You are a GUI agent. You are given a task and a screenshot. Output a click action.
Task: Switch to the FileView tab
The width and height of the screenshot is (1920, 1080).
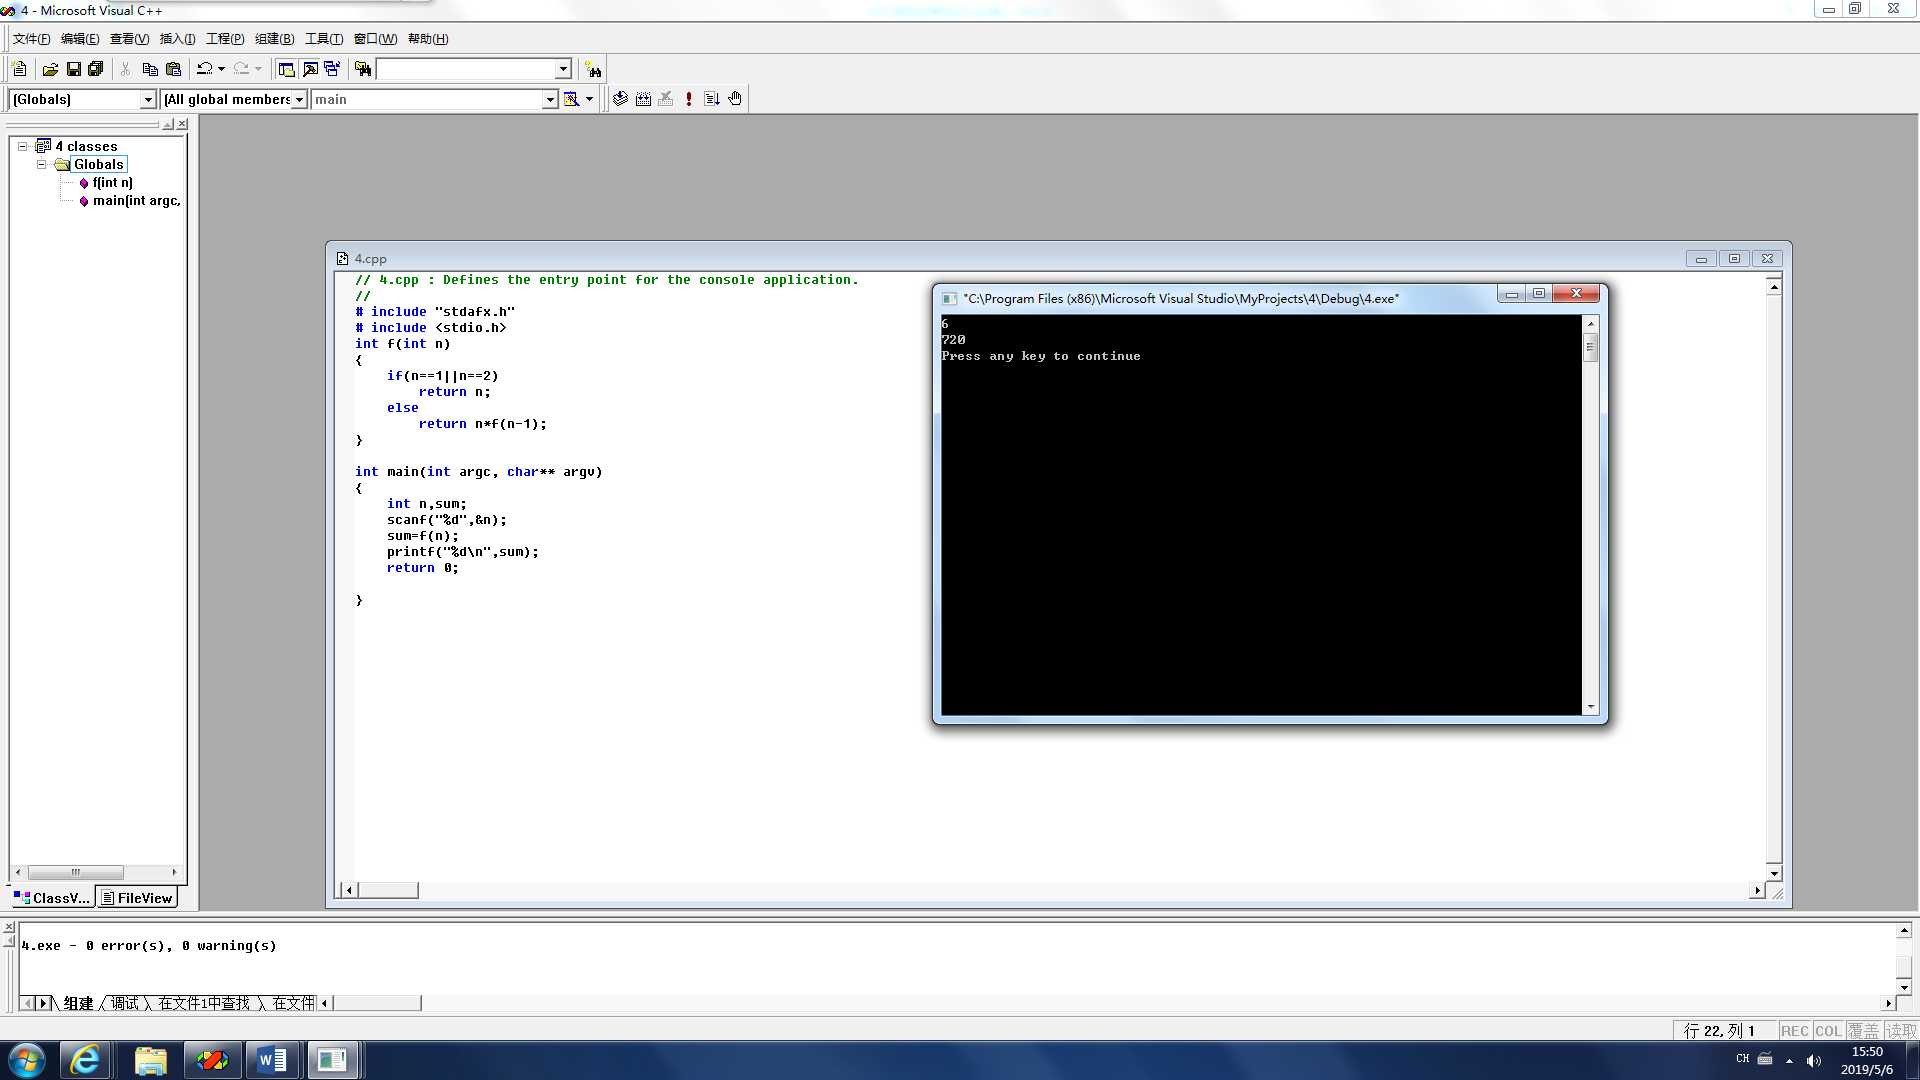[x=137, y=898]
